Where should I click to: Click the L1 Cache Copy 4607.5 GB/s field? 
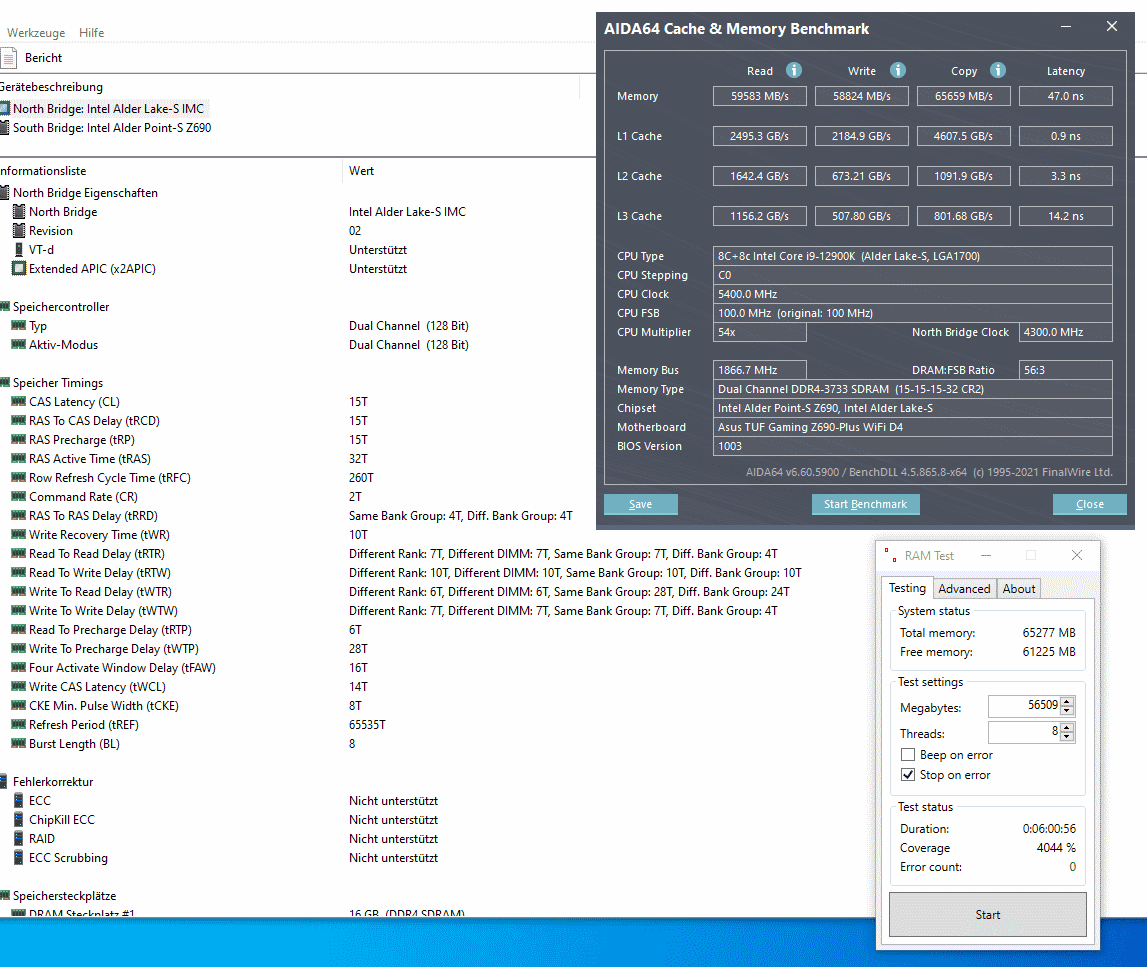click(963, 136)
